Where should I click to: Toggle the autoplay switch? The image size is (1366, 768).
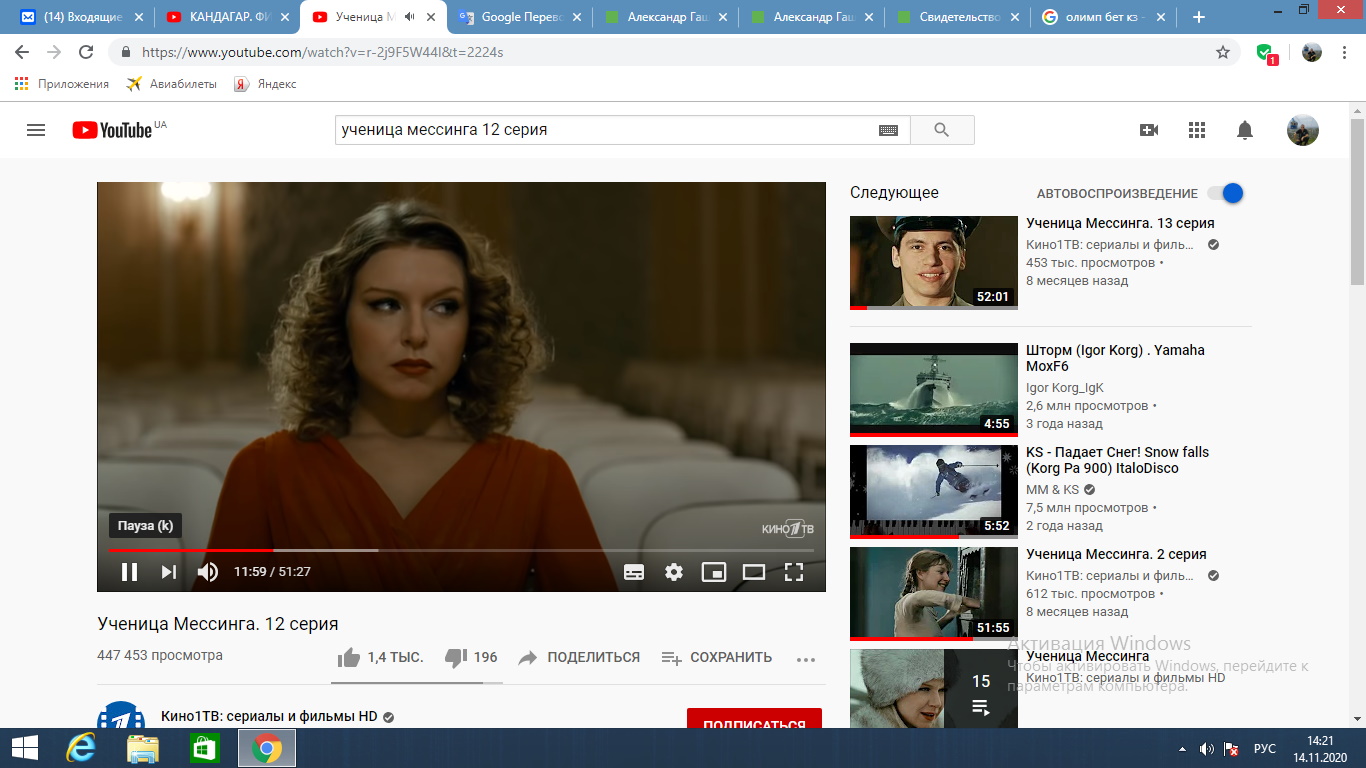point(1225,193)
